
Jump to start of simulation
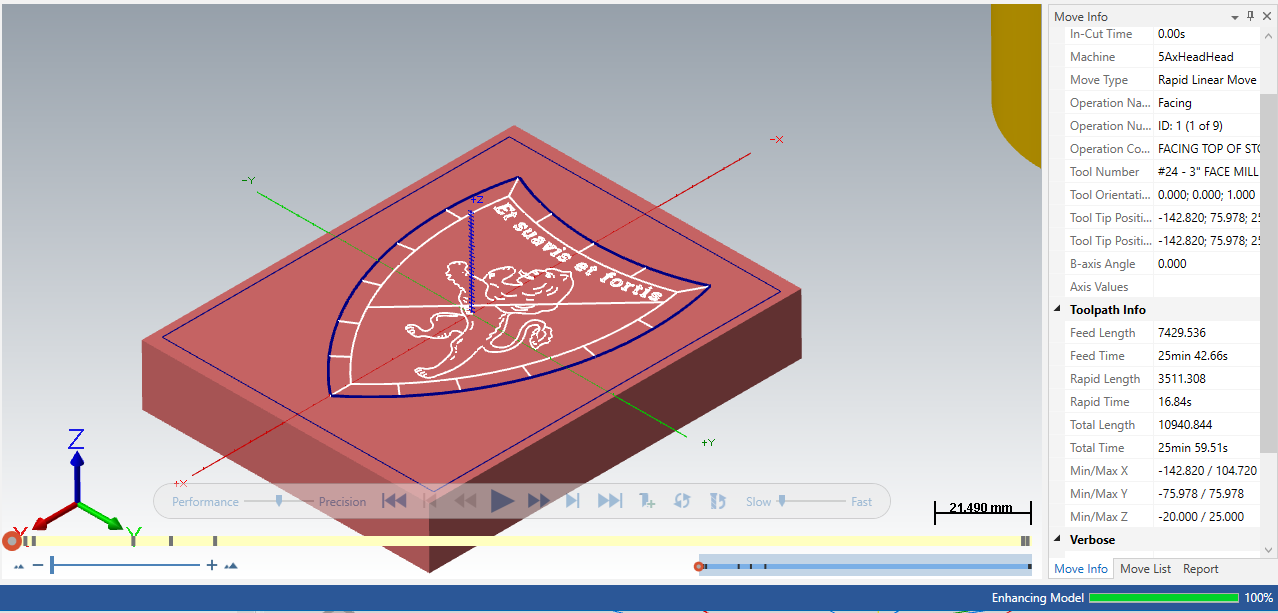(x=394, y=501)
